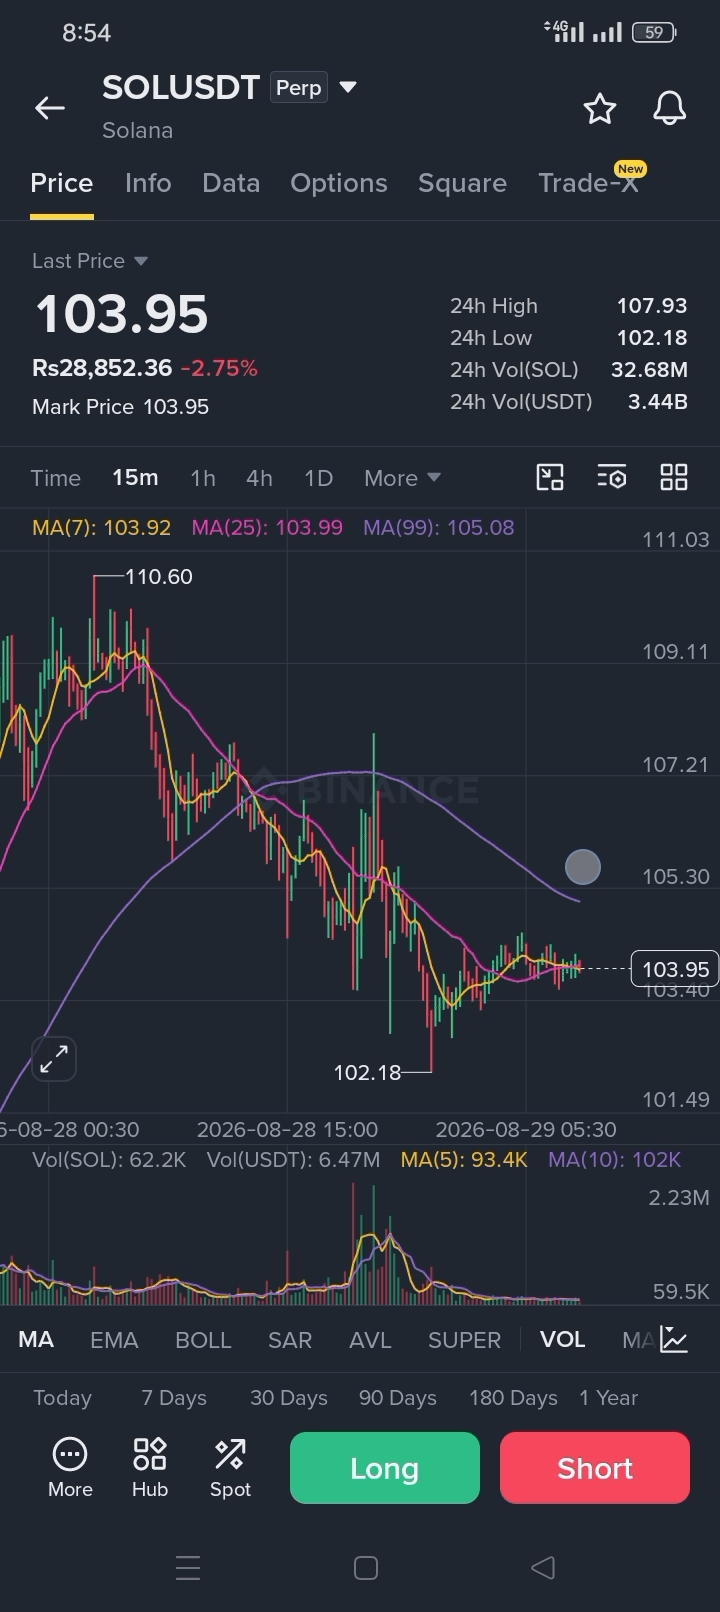Toggle the SAR indicator
The height and width of the screenshot is (1612, 720).
pyautogui.click(x=290, y=1340)
